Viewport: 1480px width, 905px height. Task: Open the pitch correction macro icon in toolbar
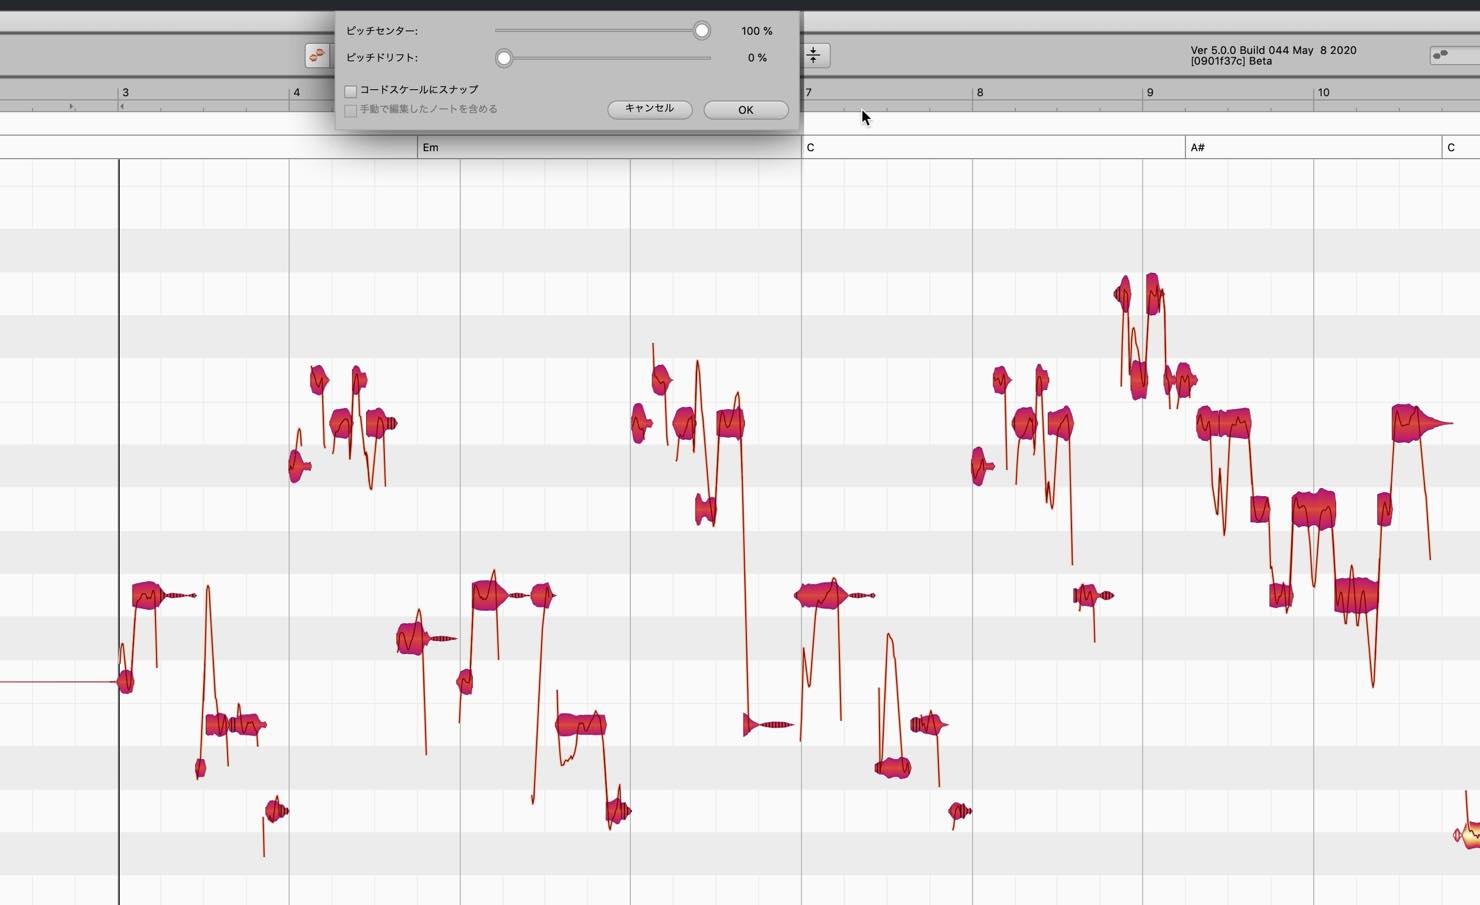(317, 56)
